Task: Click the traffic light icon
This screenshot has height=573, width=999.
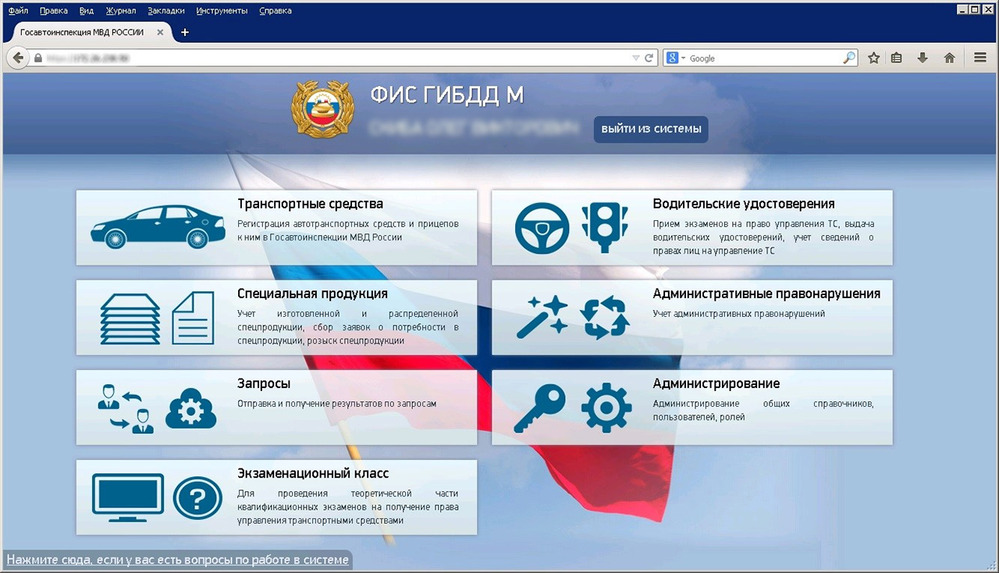Action: (x=605, y=228)
